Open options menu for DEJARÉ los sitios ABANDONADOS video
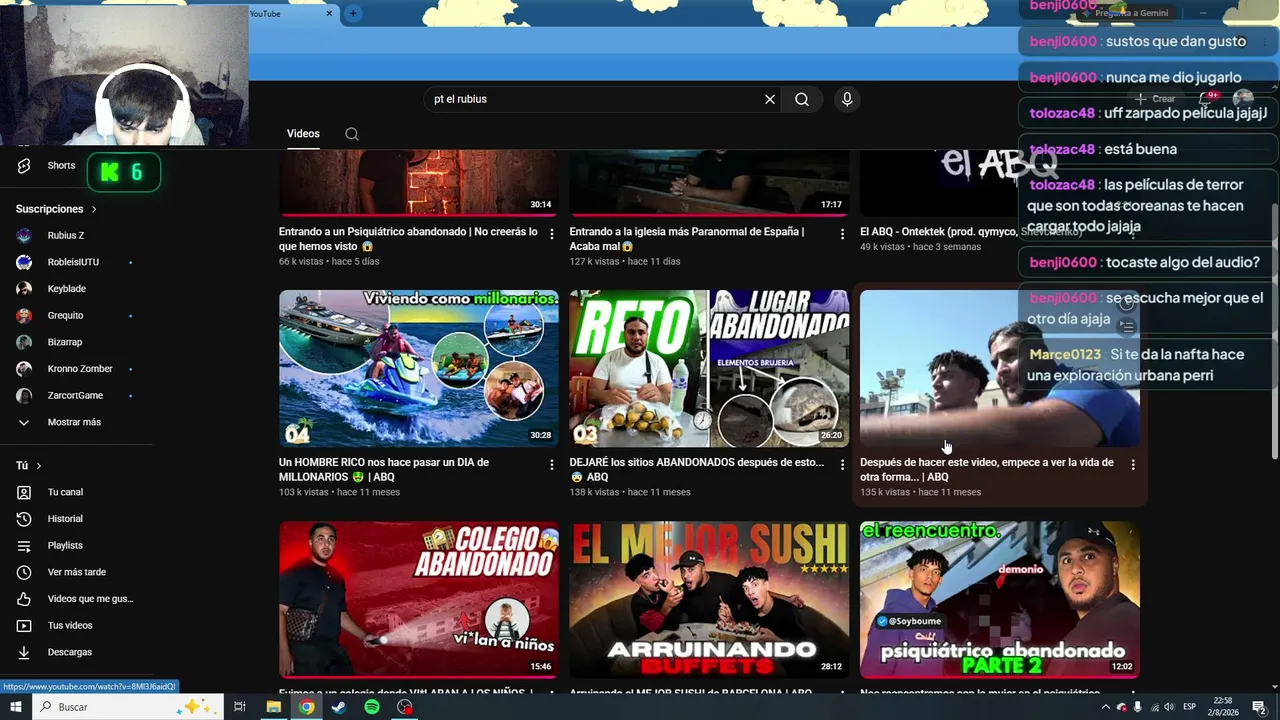This screenshot has width=1280, height=720. pos(842,465)
